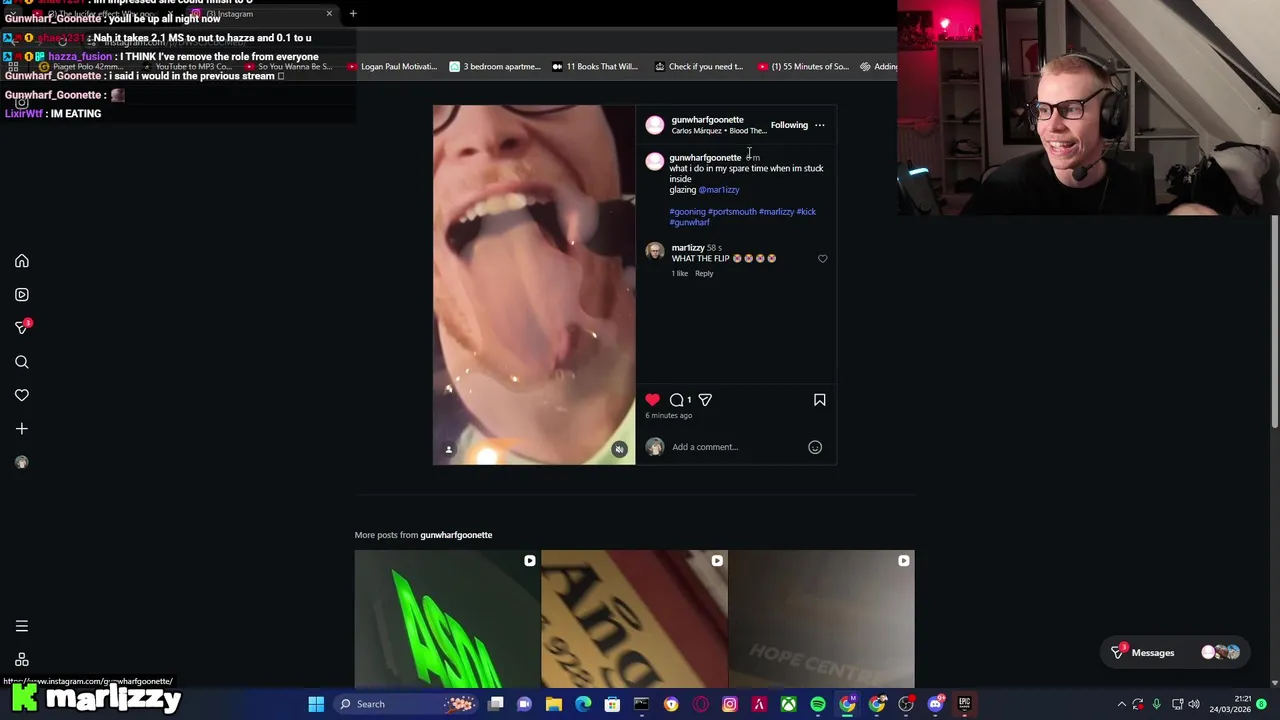View likes on marlizzy's comment
The width and height of the screenshot is (1280, 720).
pos(680,274)
